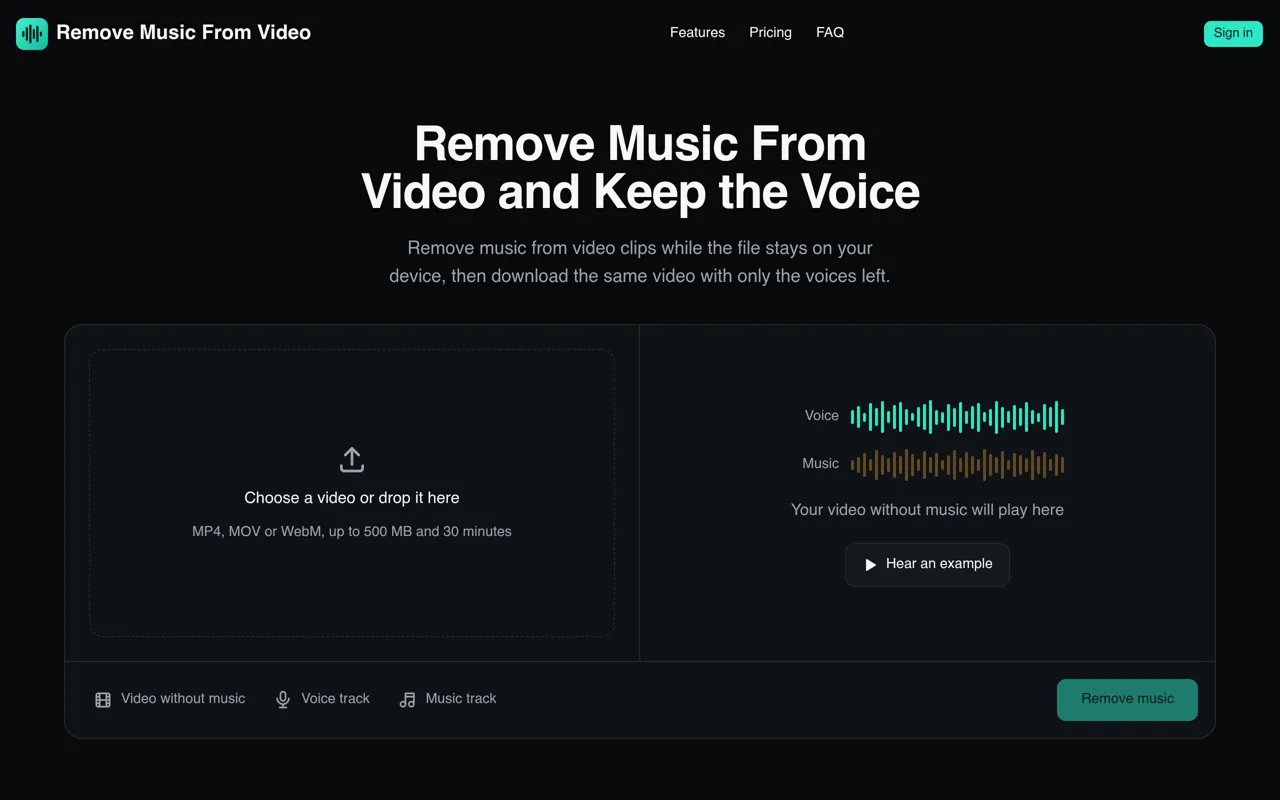Screen dimensions: 1280x800
Task: Click the Voice track label
Action: click(x=335, y=699)
